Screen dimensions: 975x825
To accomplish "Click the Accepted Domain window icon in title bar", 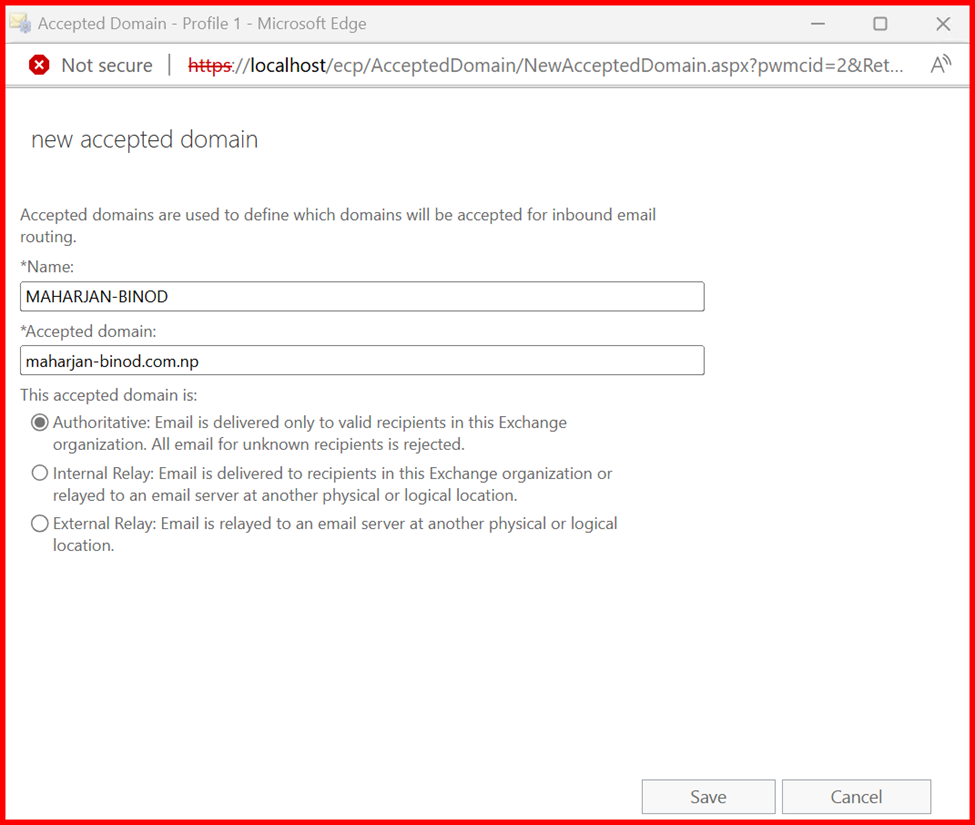I will coord(20,23).
